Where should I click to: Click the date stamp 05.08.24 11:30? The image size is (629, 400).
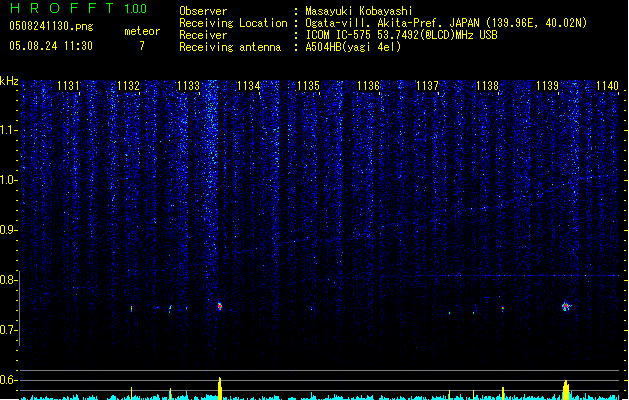tap(51, 46)
